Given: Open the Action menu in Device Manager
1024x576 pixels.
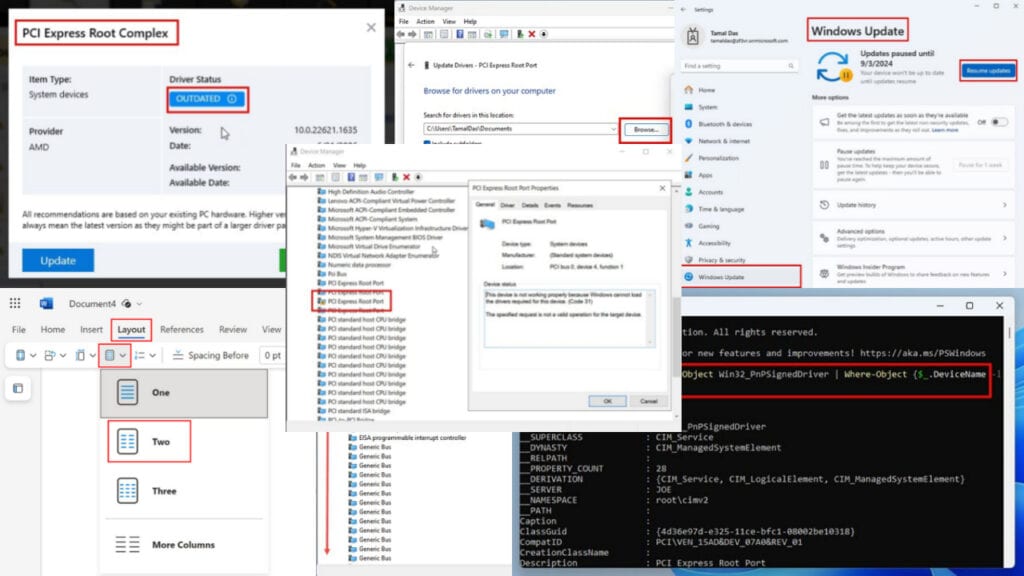Looking at the screenshot, I should click(x=426, y=22).
